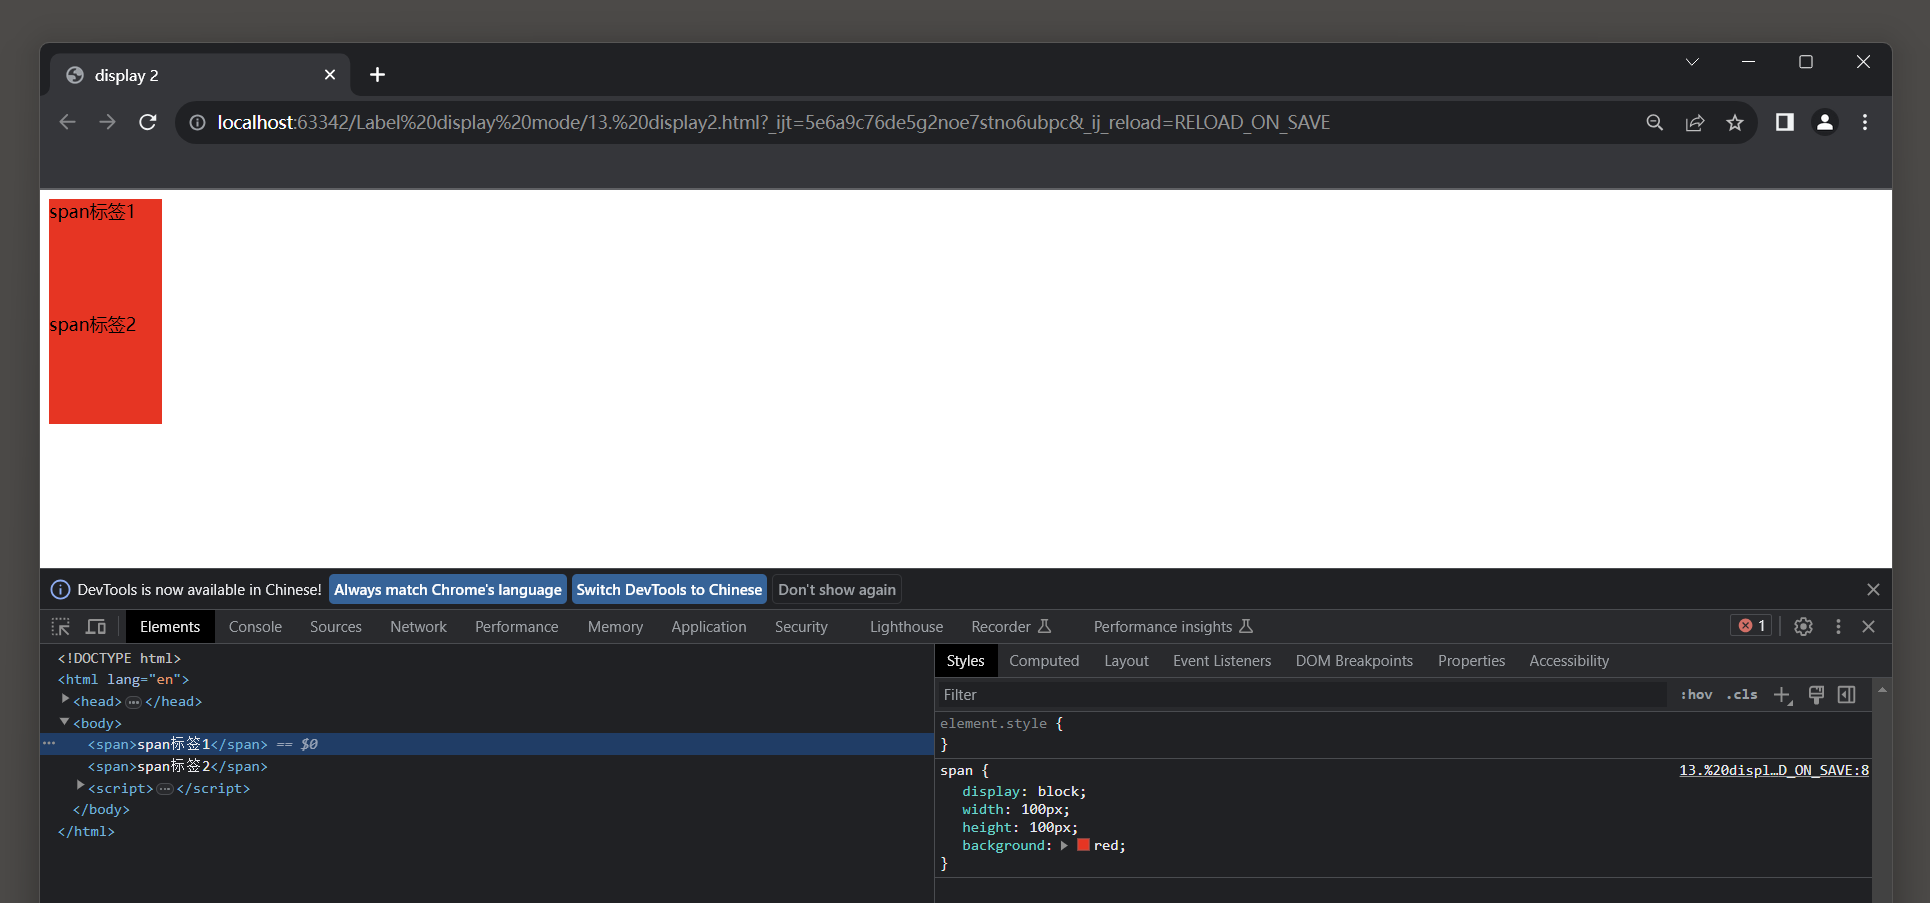Select the html lang element node
This screenshot has height=903, width=1930.
tap(123, 680)
